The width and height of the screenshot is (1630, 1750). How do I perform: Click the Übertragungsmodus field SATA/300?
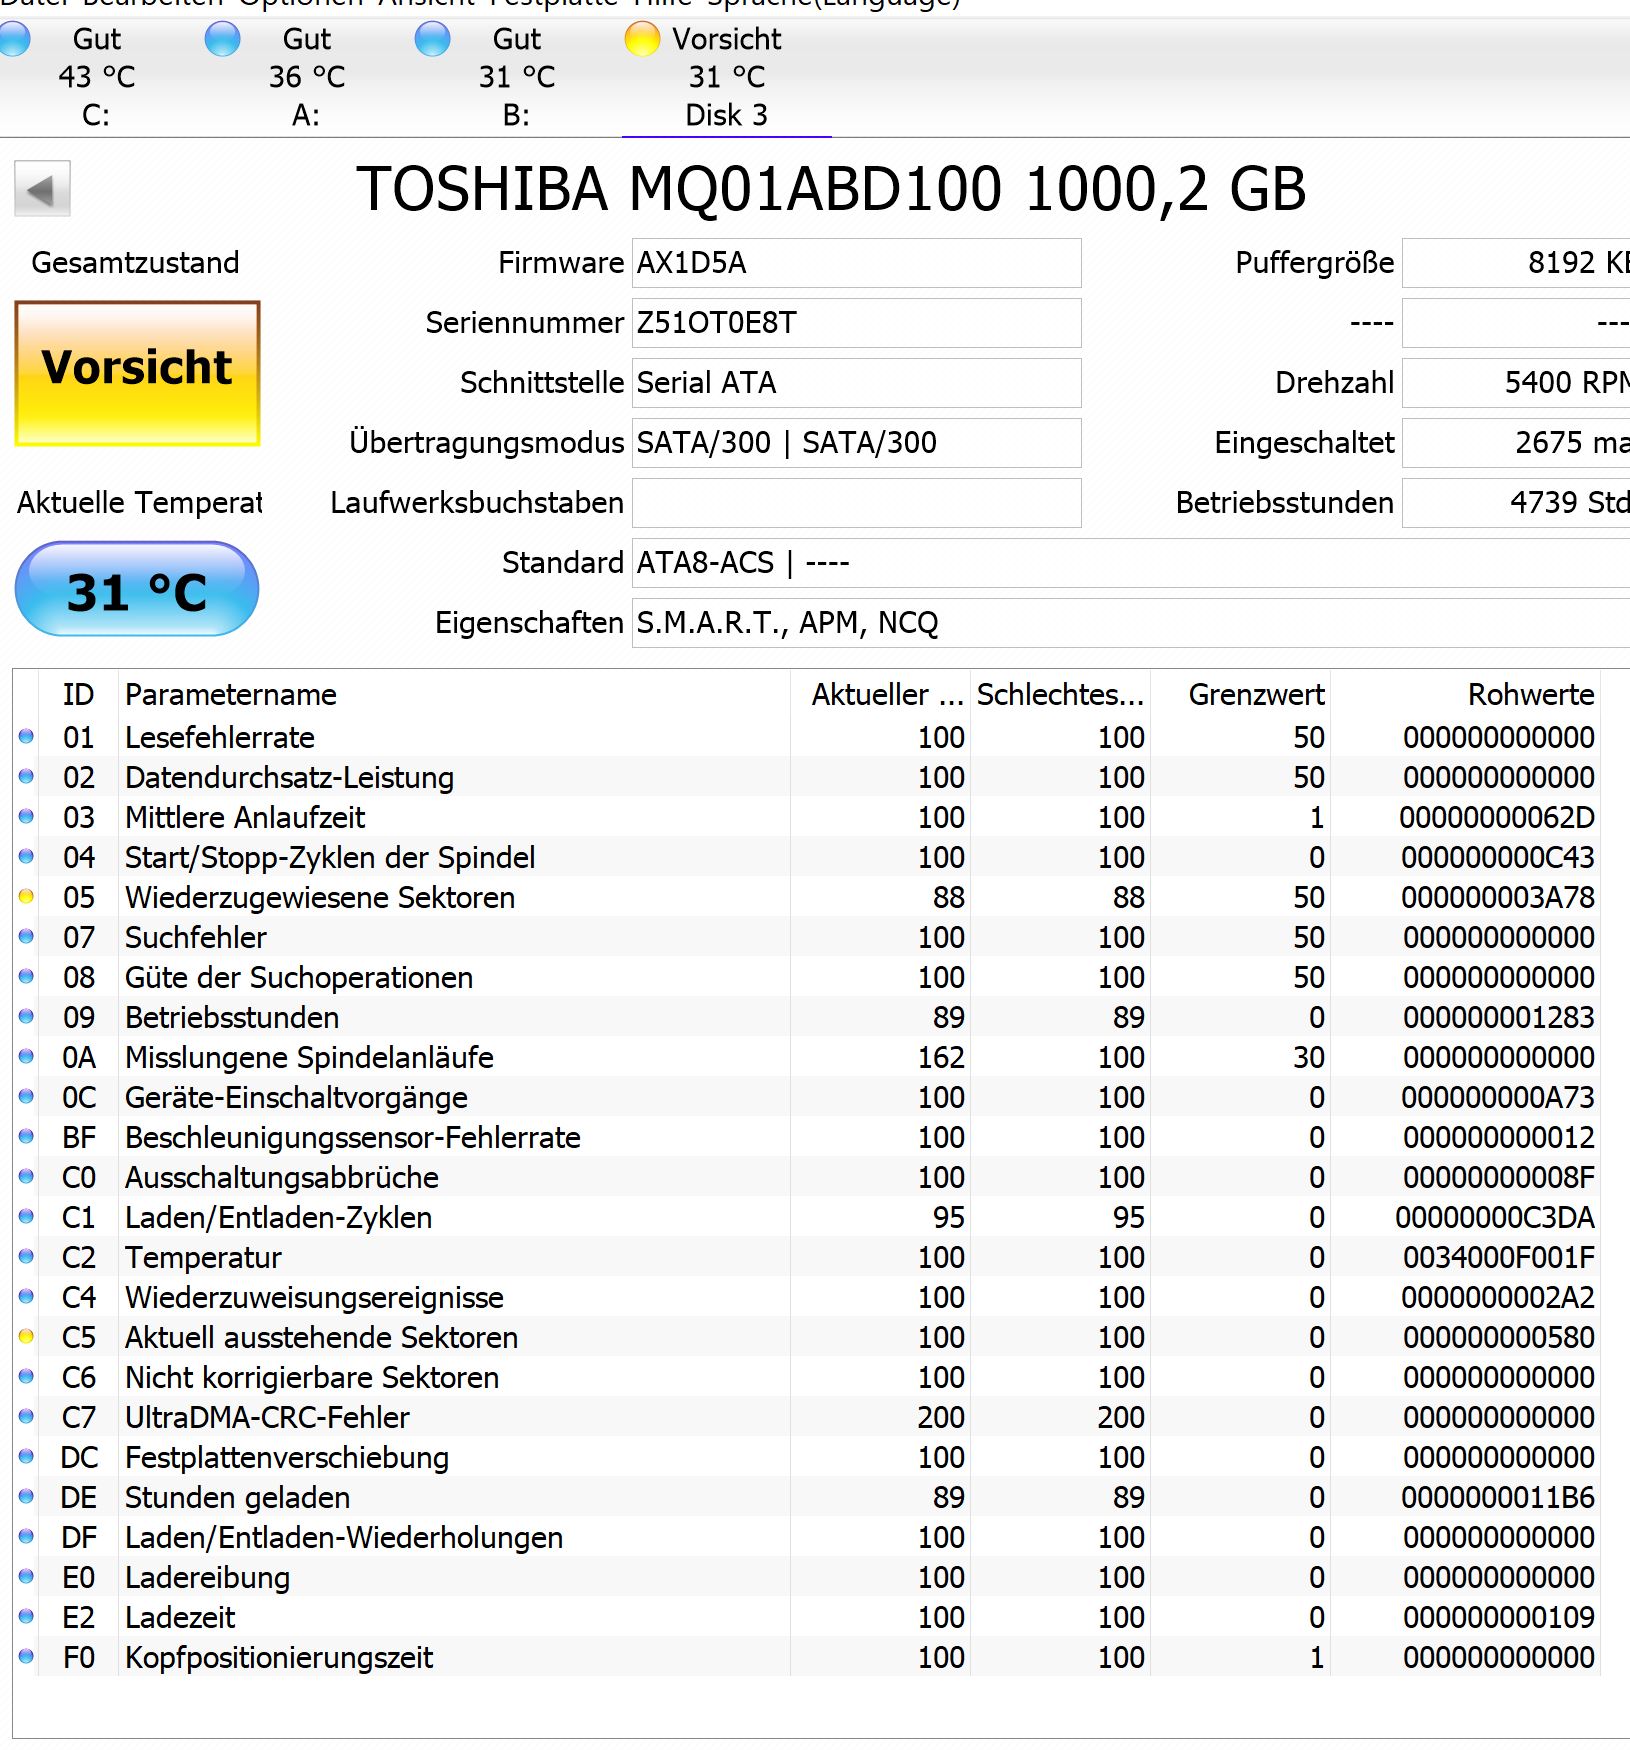click(856, 443)
